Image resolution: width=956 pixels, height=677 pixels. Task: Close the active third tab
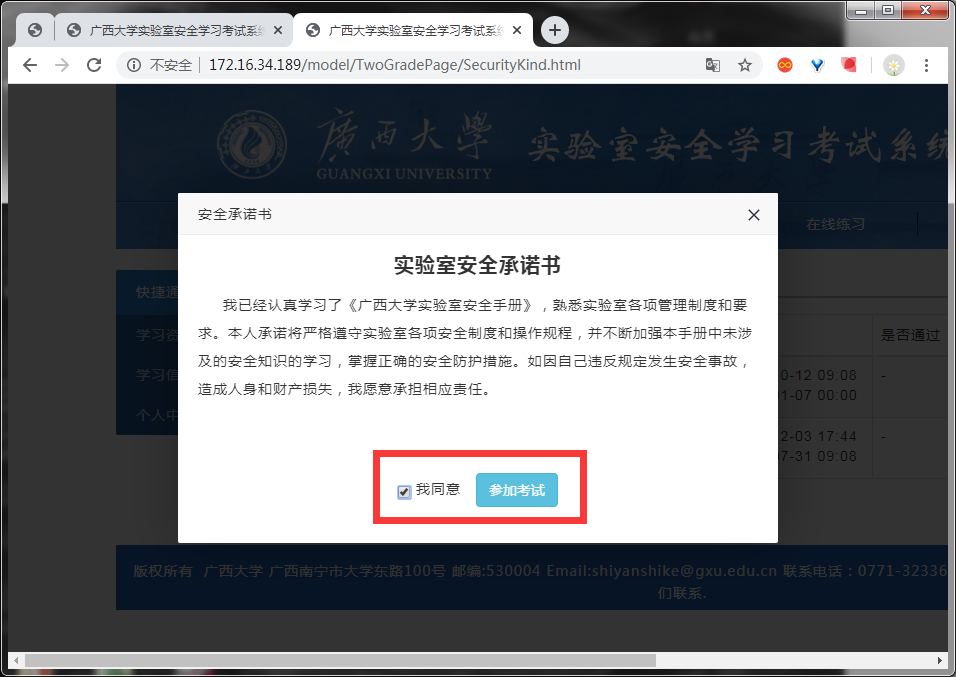[x=516, y=30]
